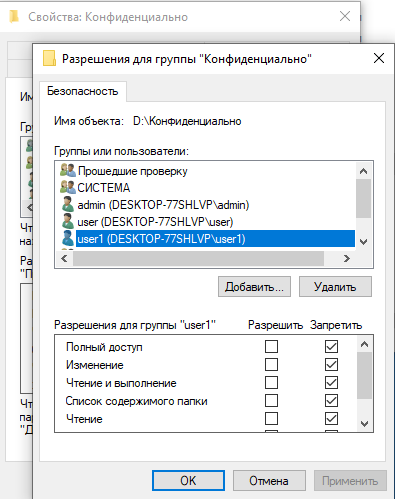Open the Безопасность tab
Viewport: 395px width, 499px height.
pos(83,91)
